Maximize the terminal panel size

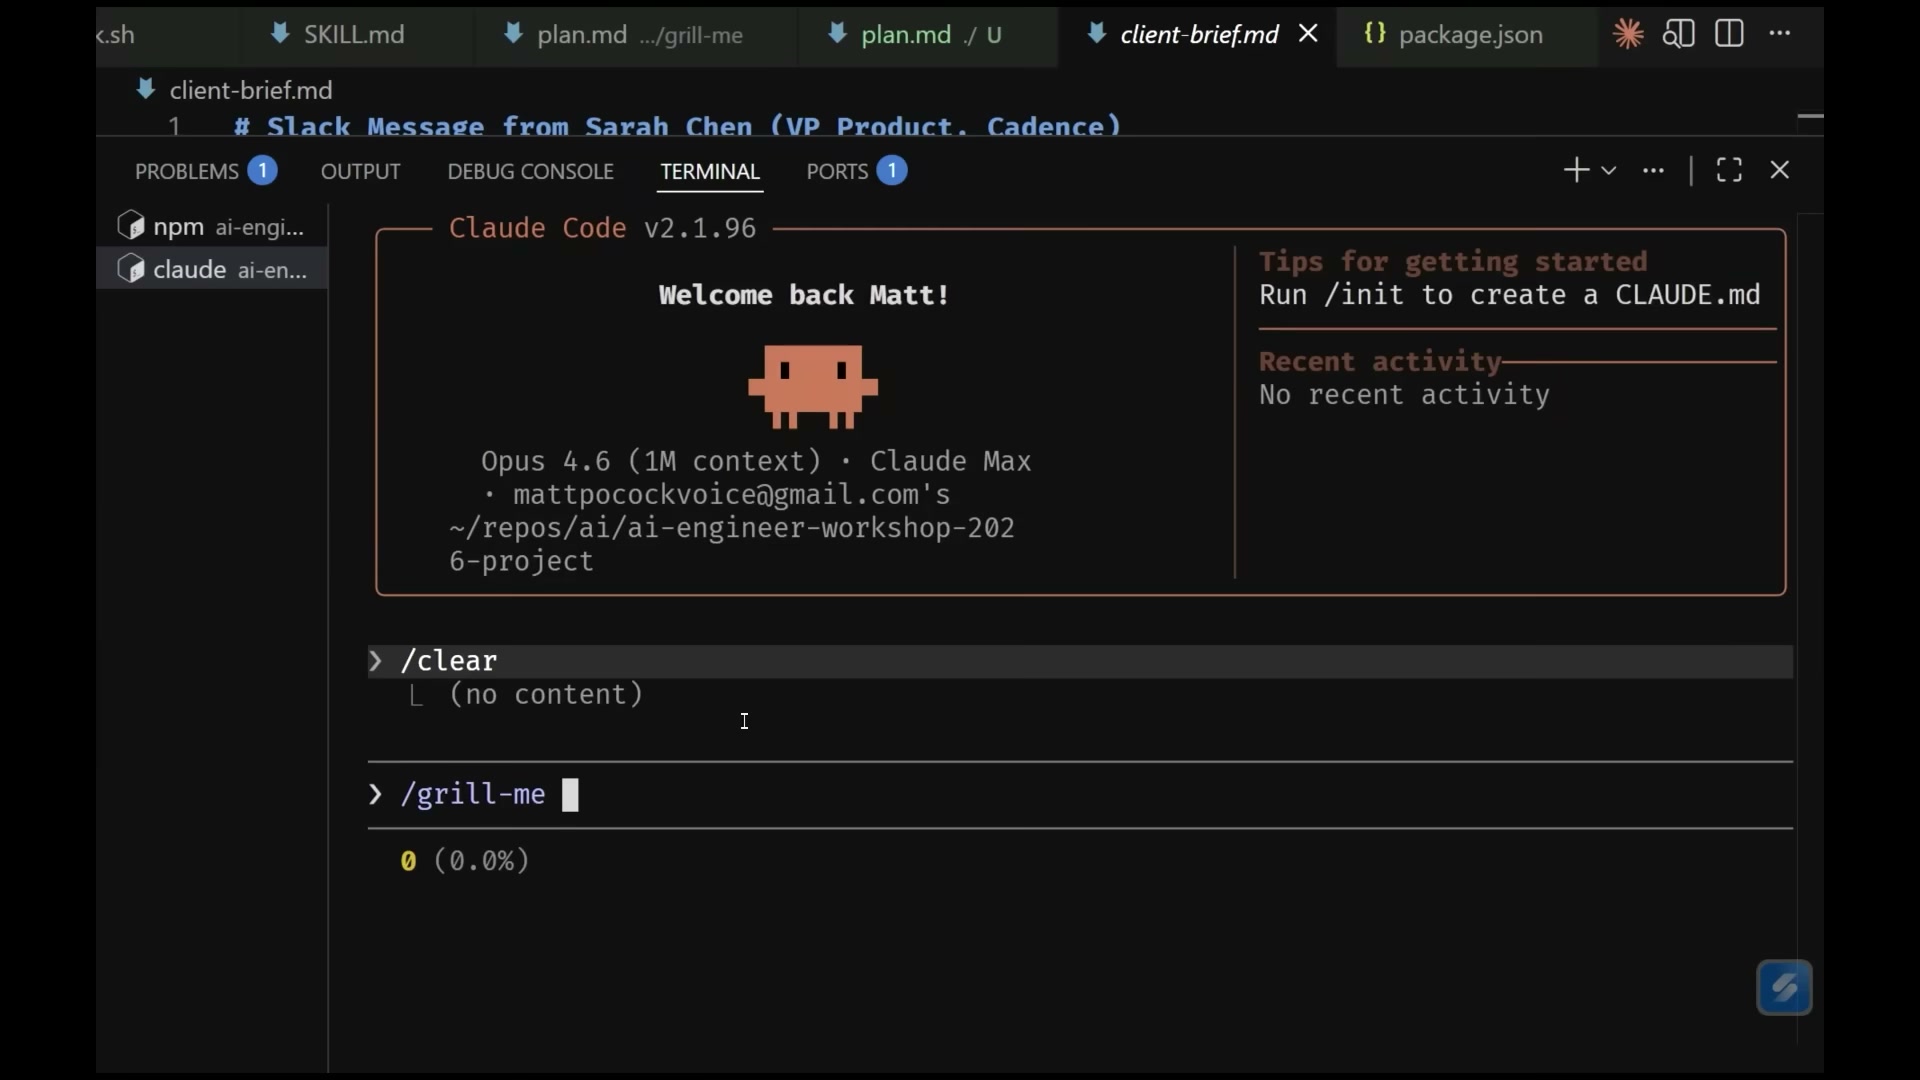[1729, 170]
